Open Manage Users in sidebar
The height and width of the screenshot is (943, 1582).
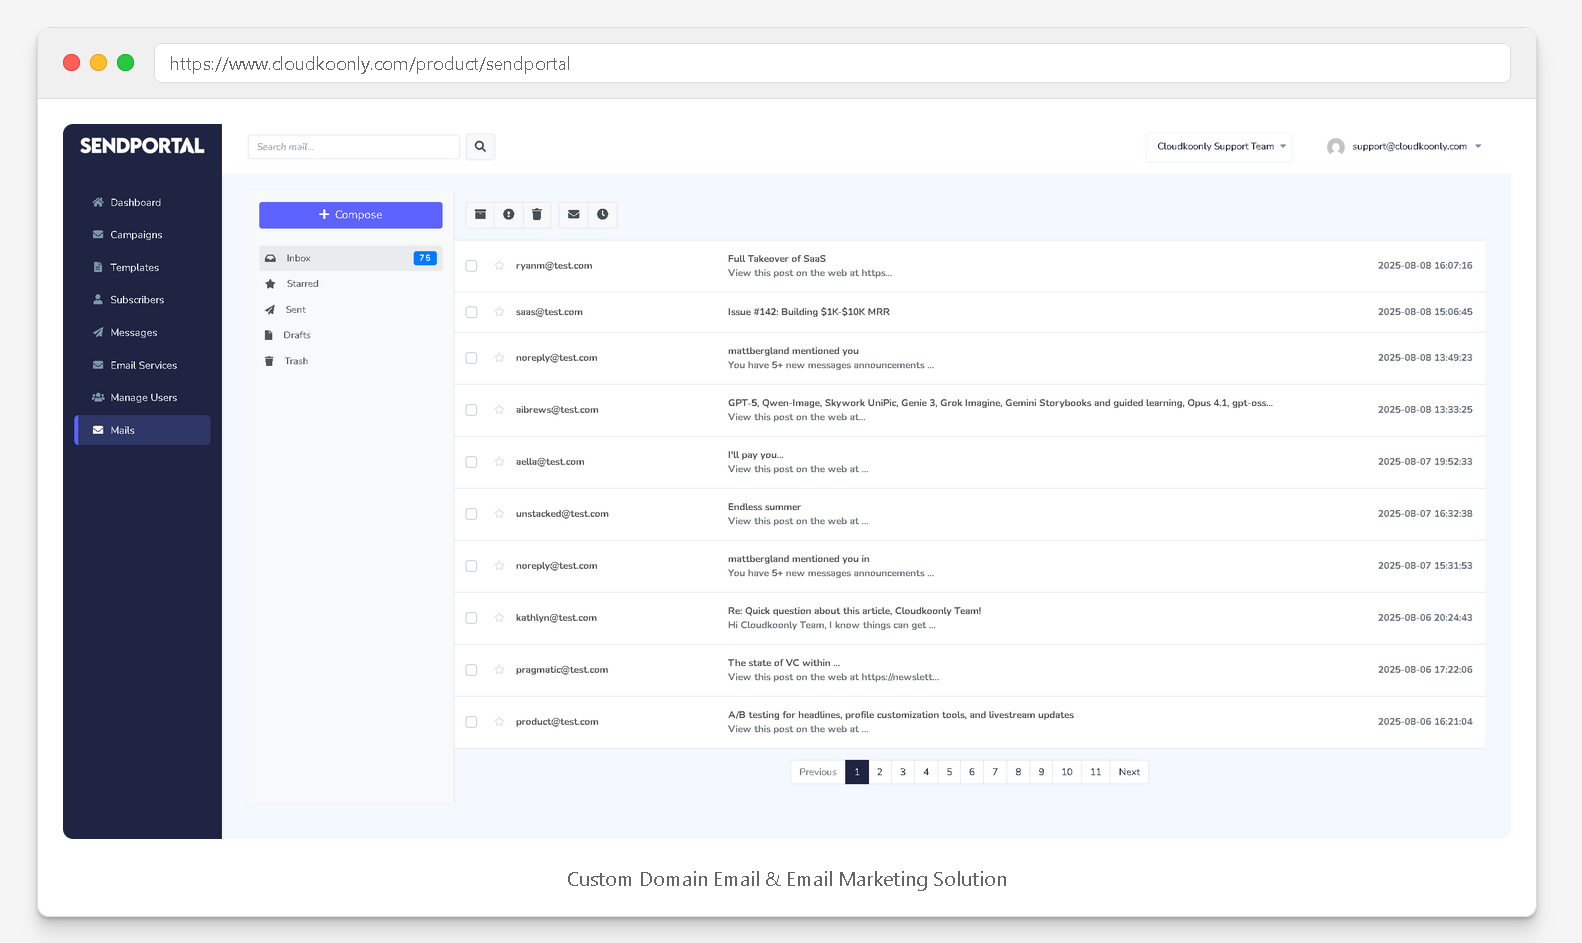[143, 398]
